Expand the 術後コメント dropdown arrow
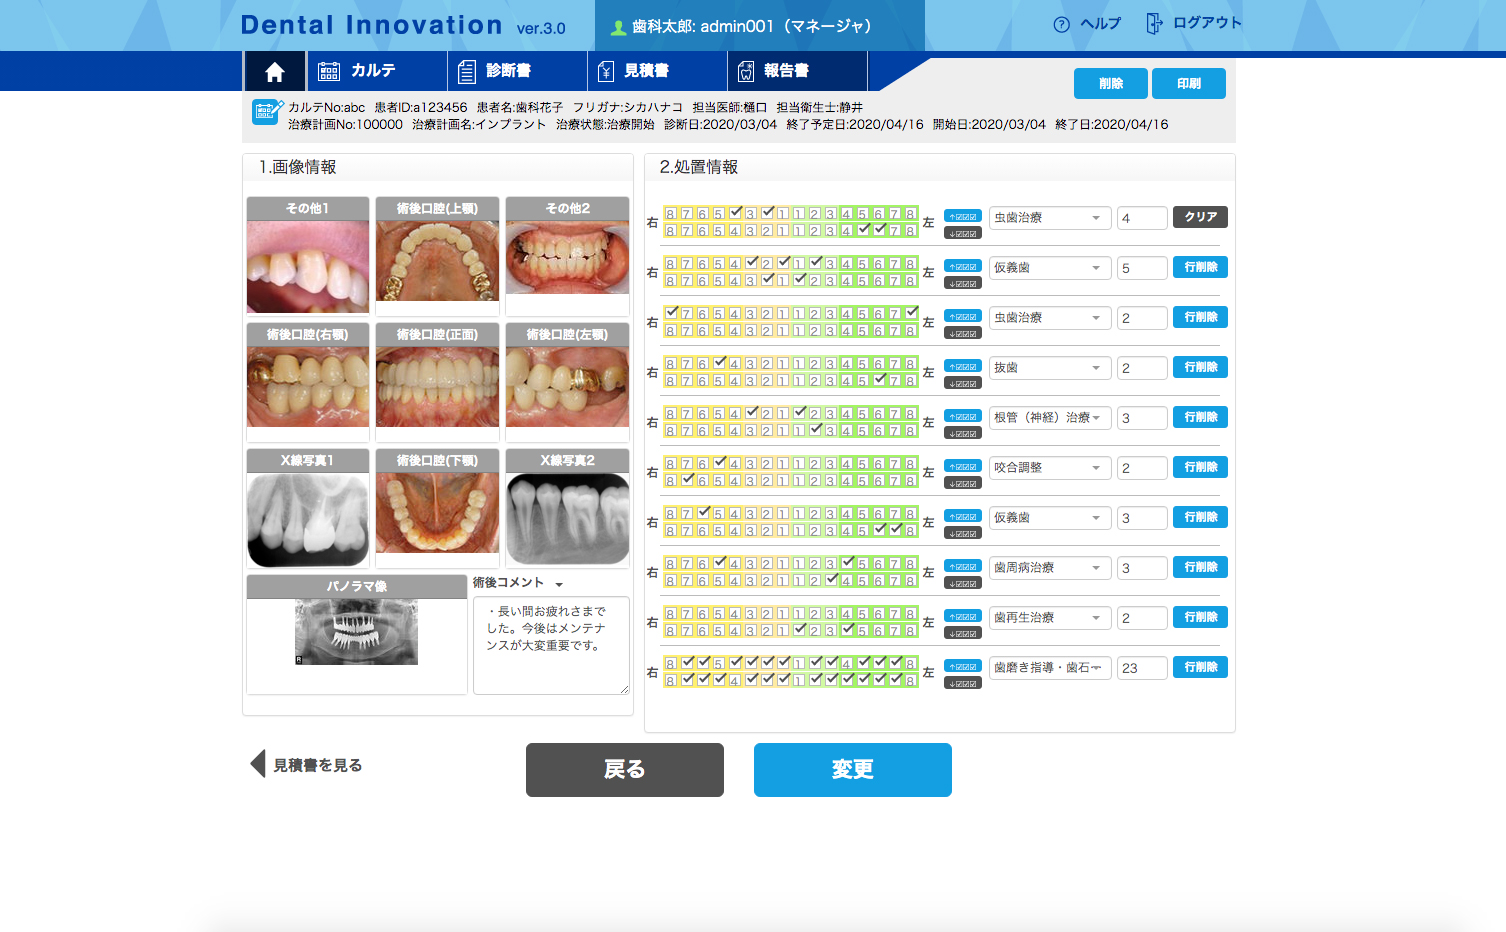This screenshot has width=1506, height=932. (559, 585)
